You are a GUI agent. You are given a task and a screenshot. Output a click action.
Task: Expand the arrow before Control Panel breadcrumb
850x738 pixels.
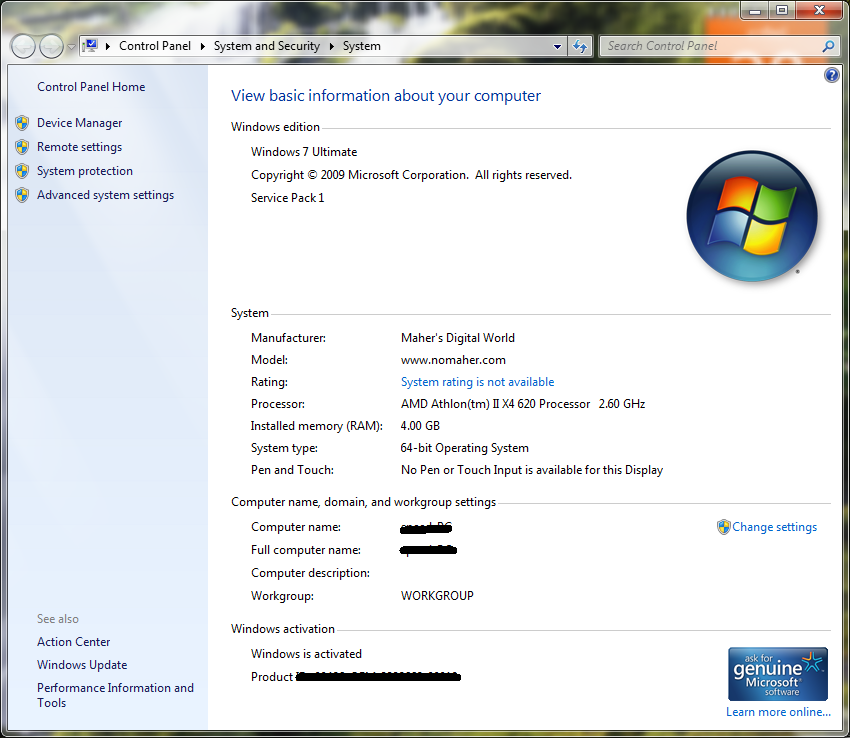108,46
